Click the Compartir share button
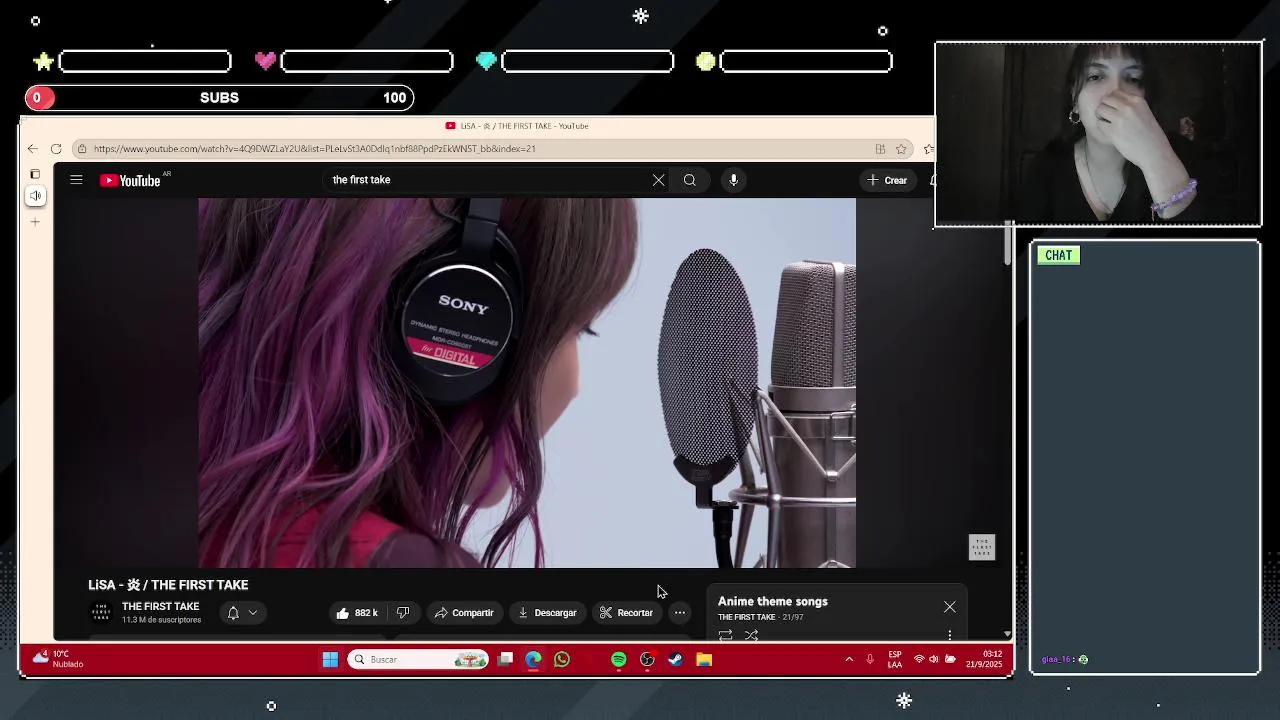The image size is (1280, 720). (465, 613)
